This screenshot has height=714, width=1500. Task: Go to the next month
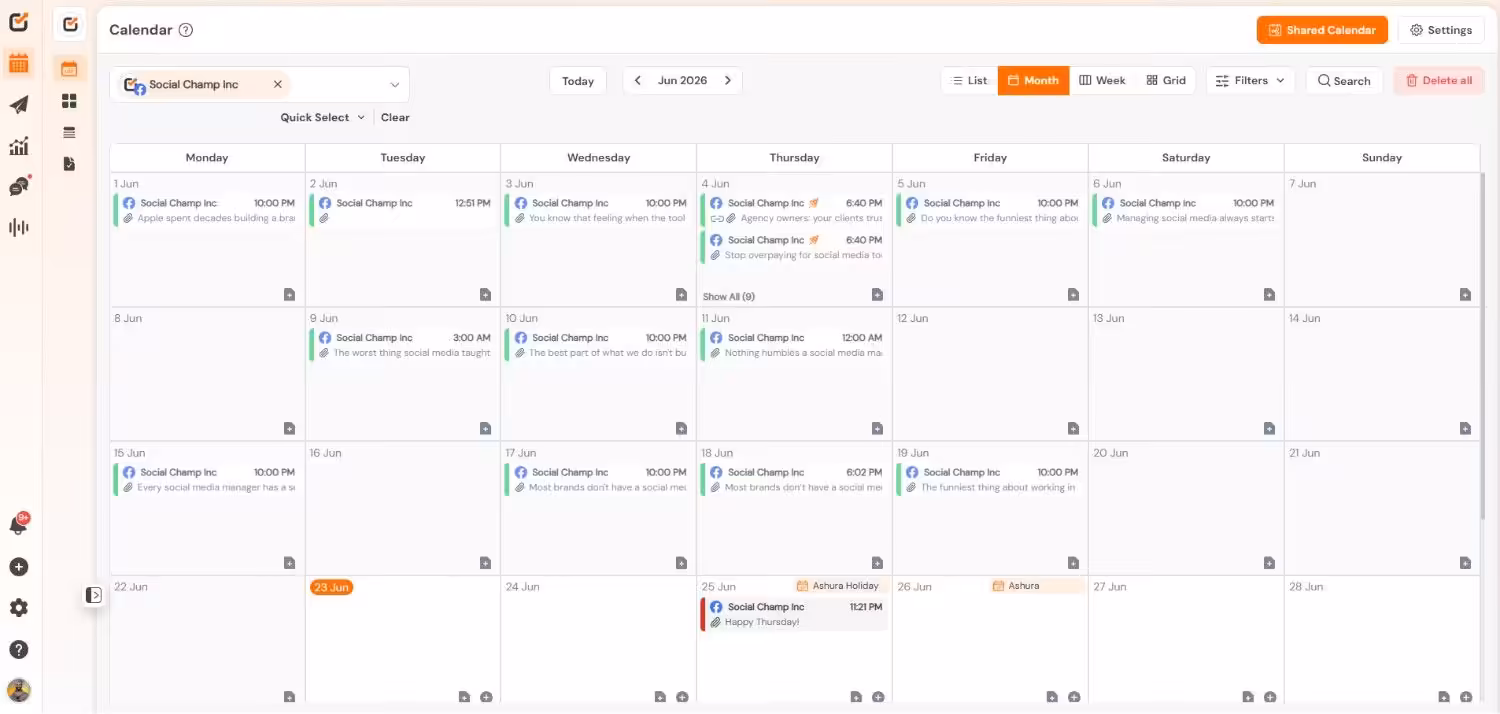[x=728, y=81]
